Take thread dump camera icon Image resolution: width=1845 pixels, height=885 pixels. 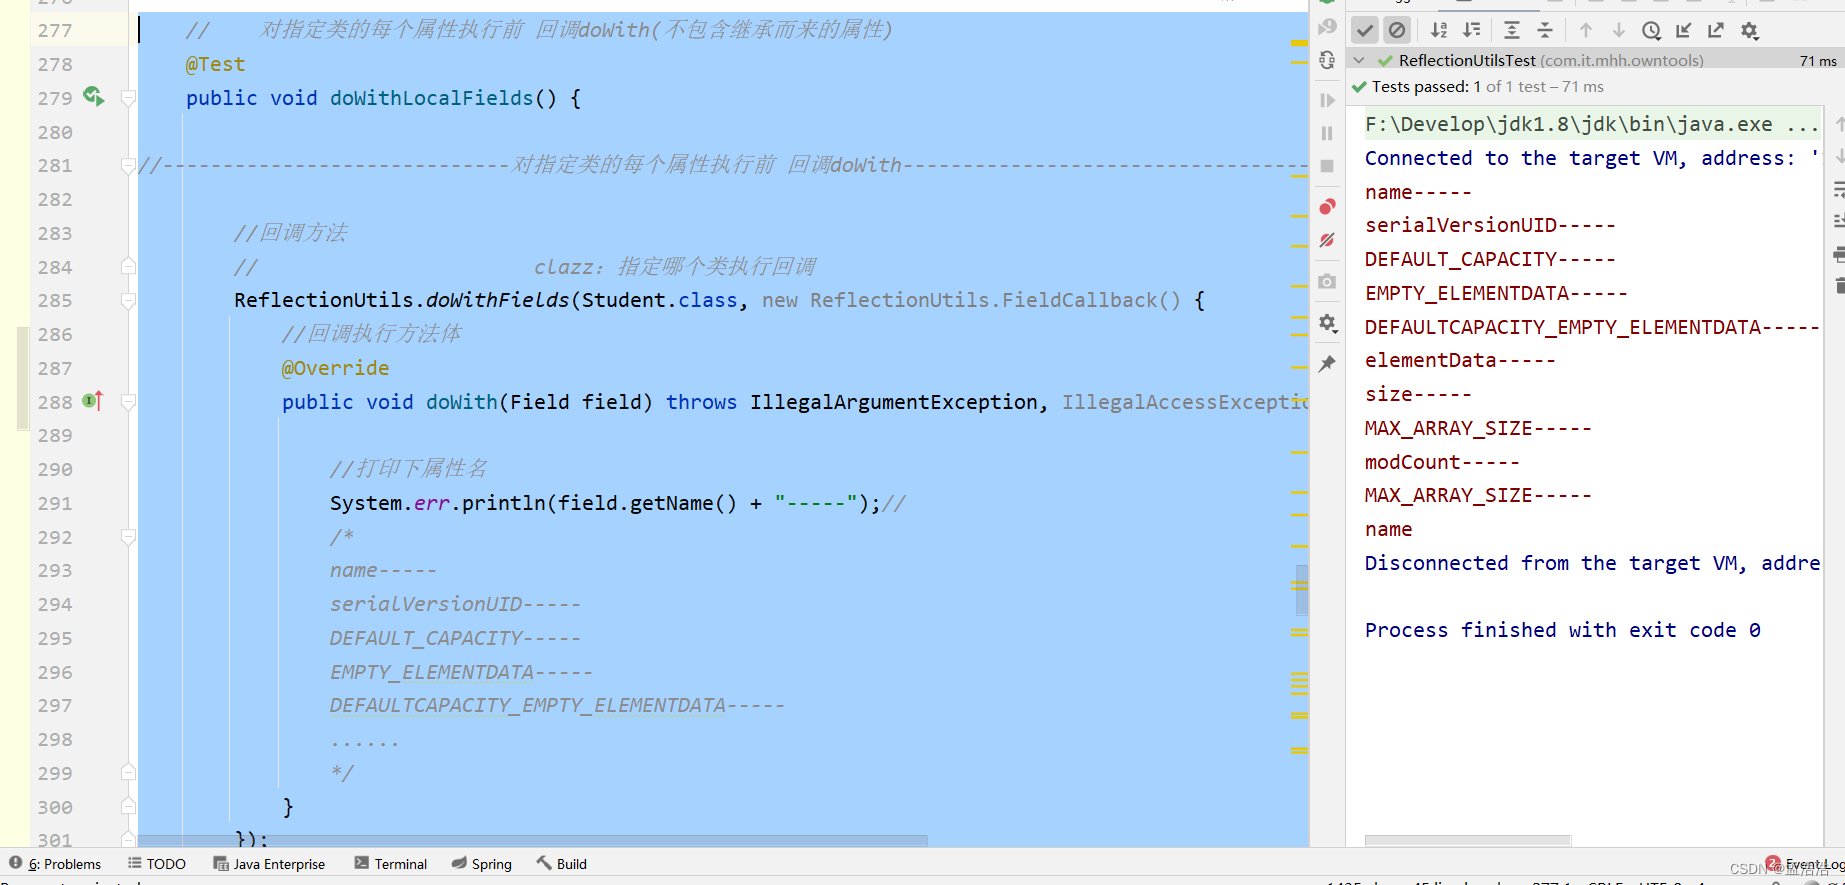click(x=1327, y=282)
